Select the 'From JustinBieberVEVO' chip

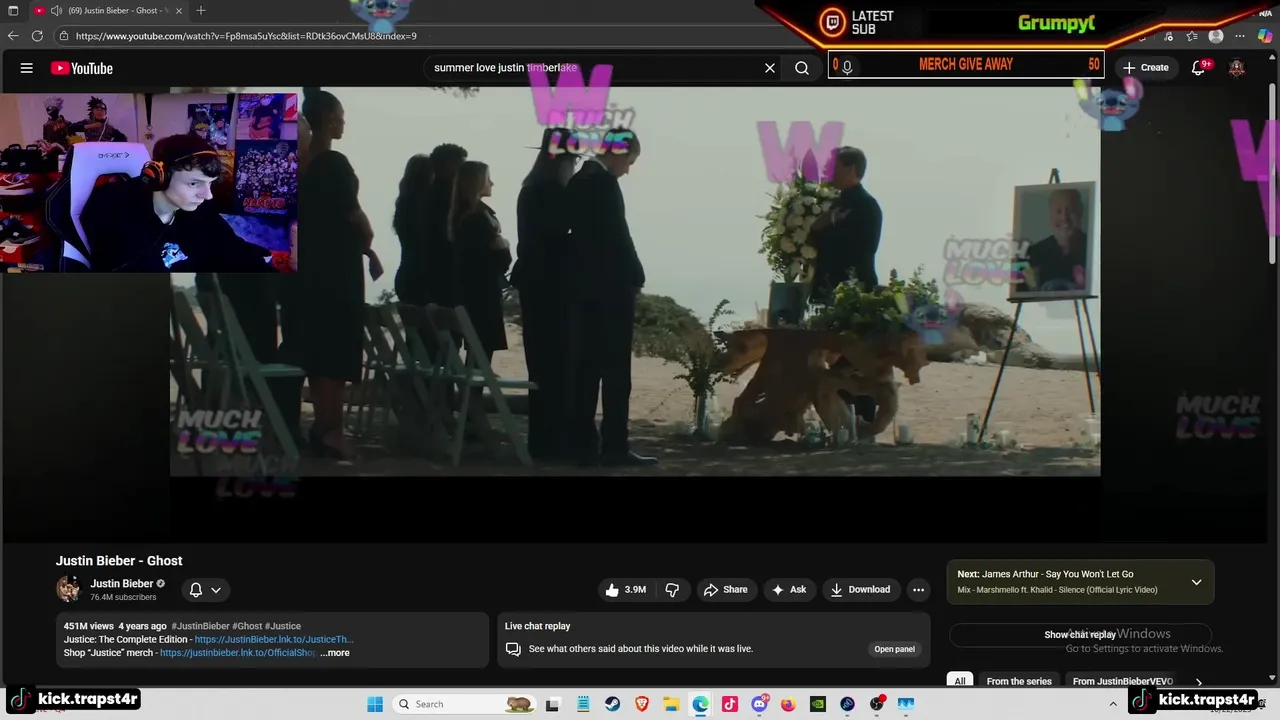(1122, 681)
